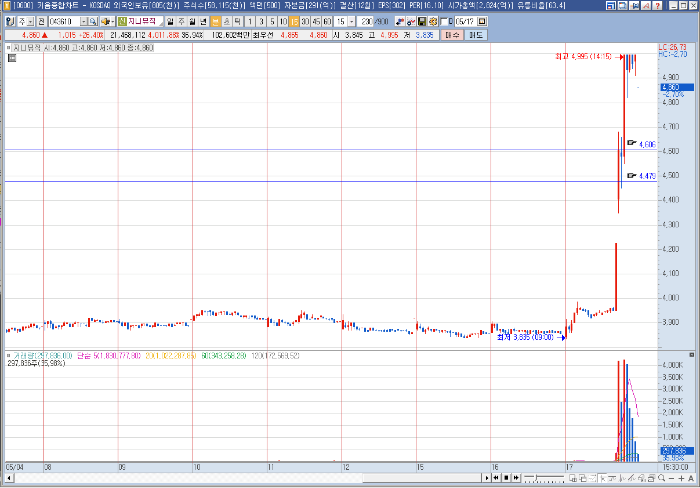The width and height of the screenshot is (700, 488).
Task: Open chart settings gear icon
Action: (x=433, y=21)
